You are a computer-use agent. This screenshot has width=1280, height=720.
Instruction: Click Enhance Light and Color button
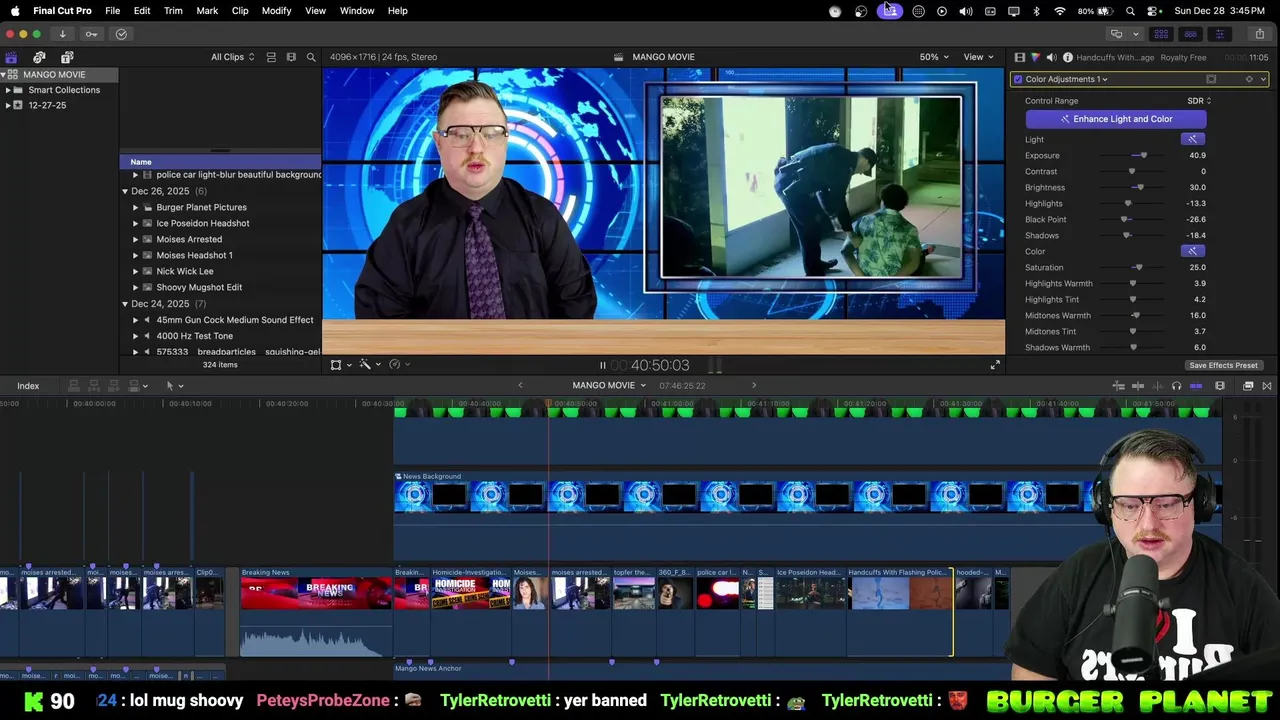[1116, 119]
